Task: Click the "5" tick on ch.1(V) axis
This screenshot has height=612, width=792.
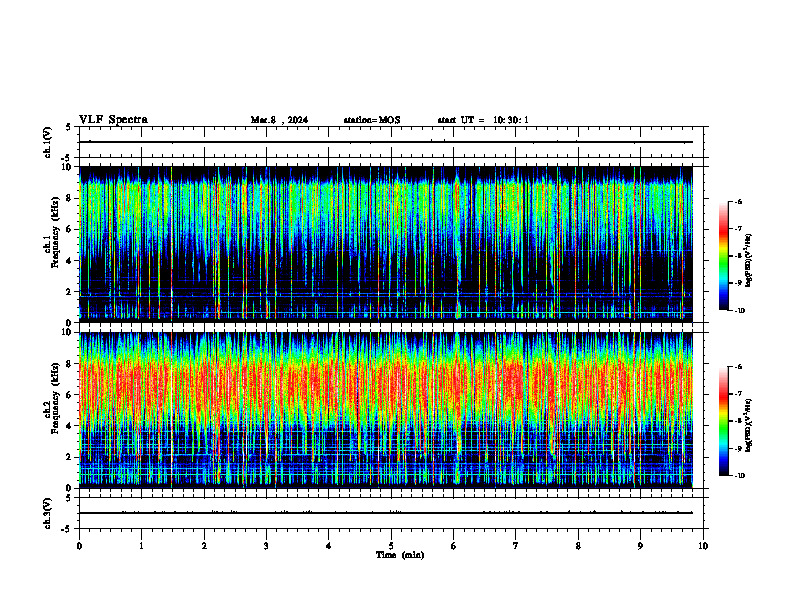Action: pos(68,127)
